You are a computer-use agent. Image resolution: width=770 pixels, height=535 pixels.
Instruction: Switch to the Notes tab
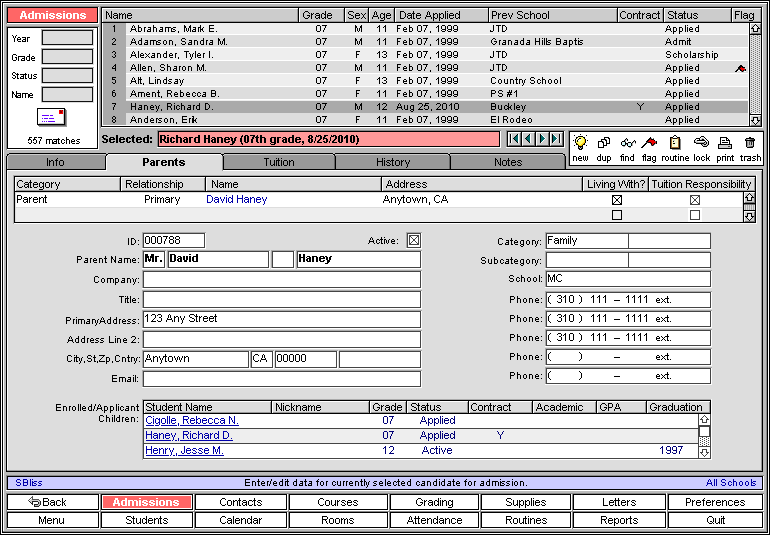(508, 162)
